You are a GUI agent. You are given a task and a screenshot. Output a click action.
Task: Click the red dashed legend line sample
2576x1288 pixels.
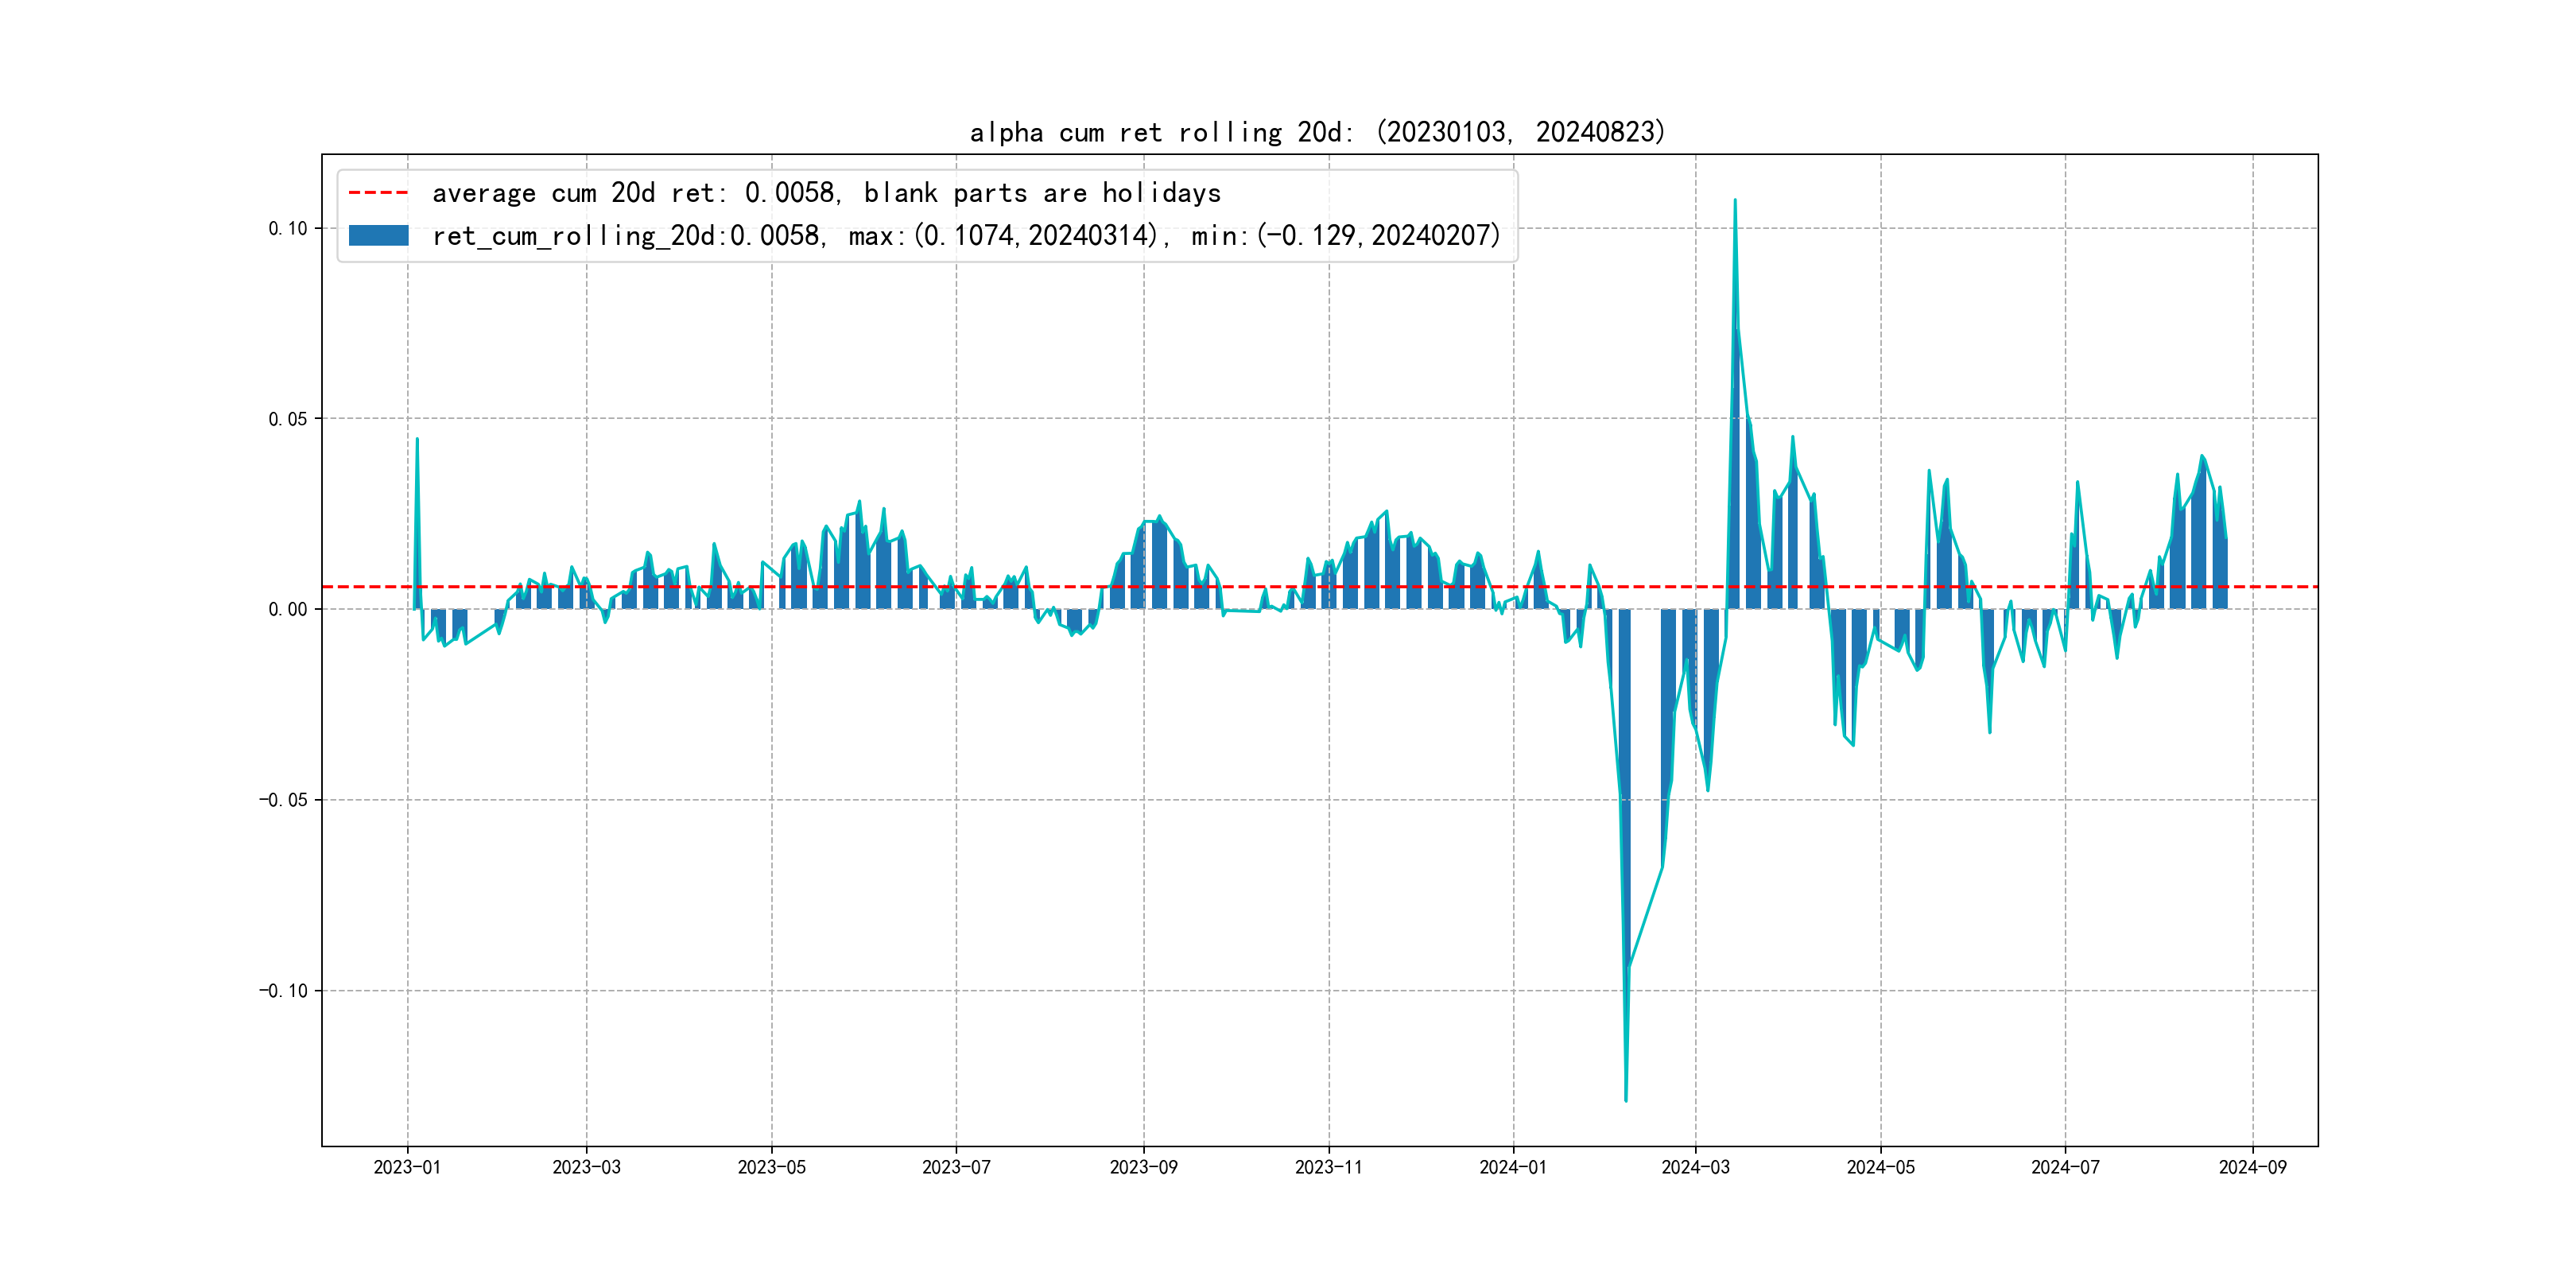point(378,192)
